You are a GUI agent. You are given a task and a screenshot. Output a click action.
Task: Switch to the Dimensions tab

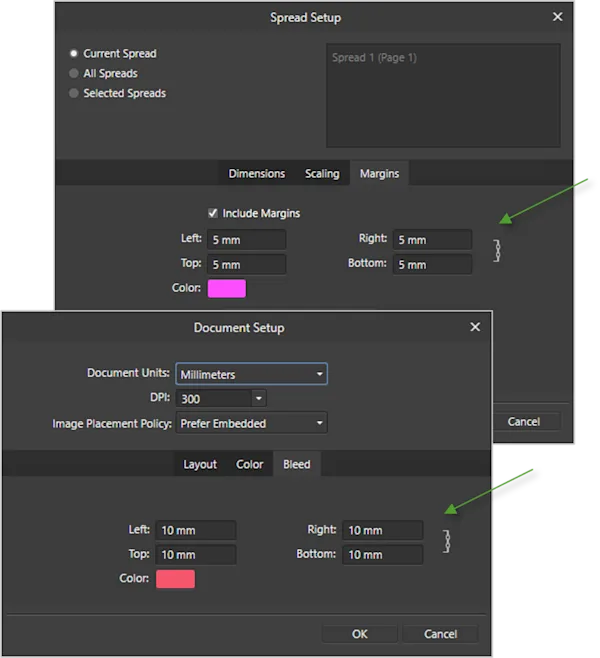(x=256, y=173)
